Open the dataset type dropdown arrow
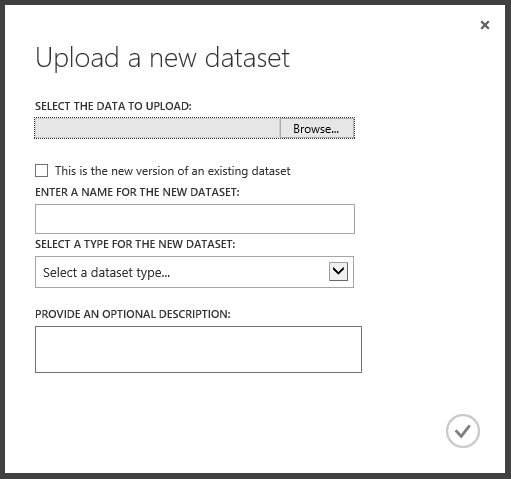 click(338, 271)
